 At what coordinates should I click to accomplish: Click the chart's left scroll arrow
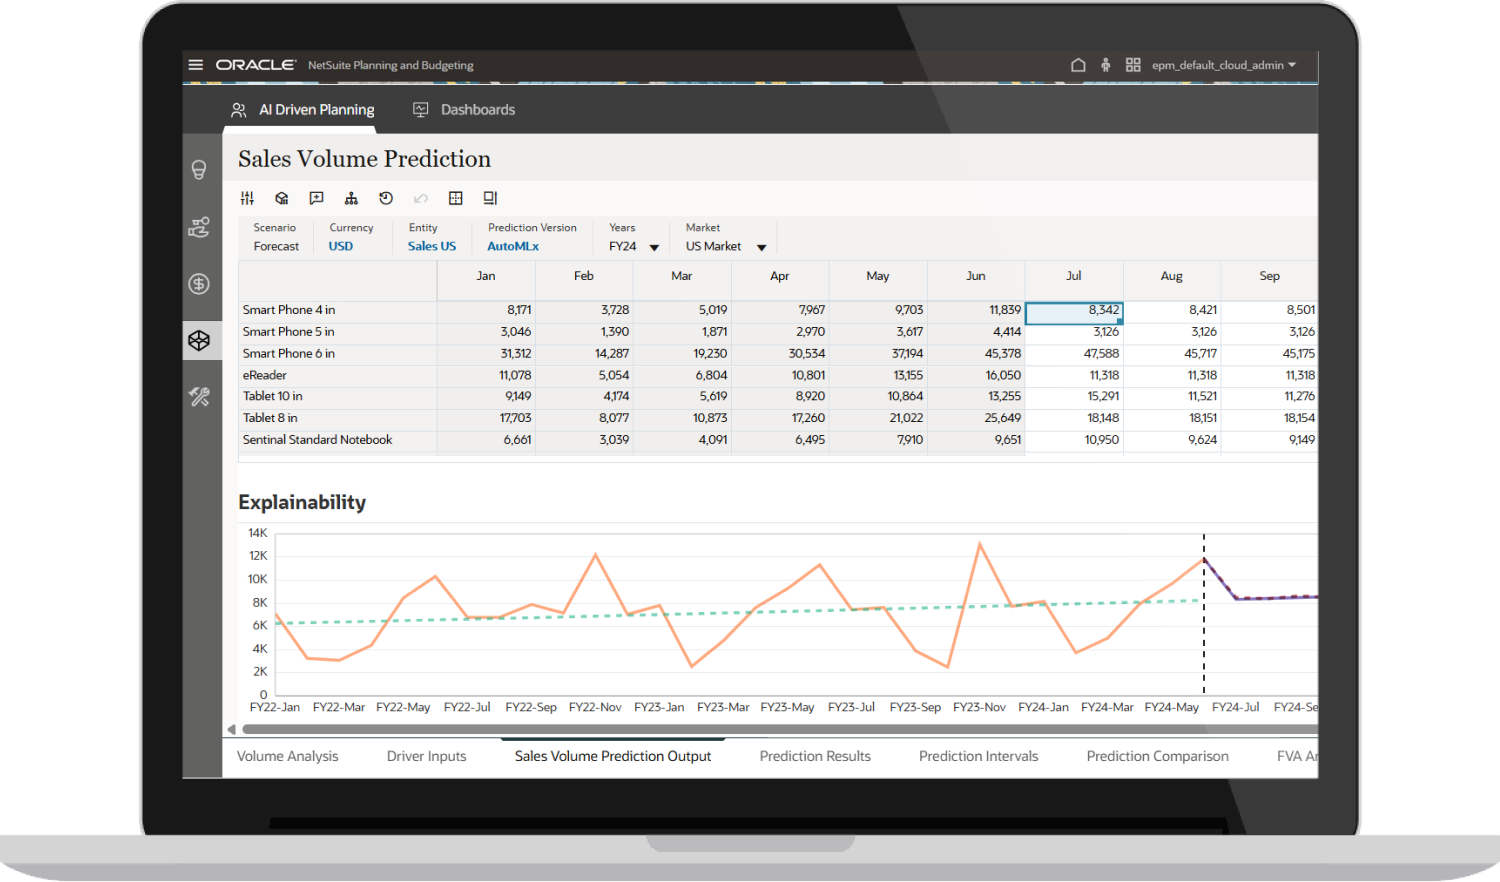coord(232,729)
